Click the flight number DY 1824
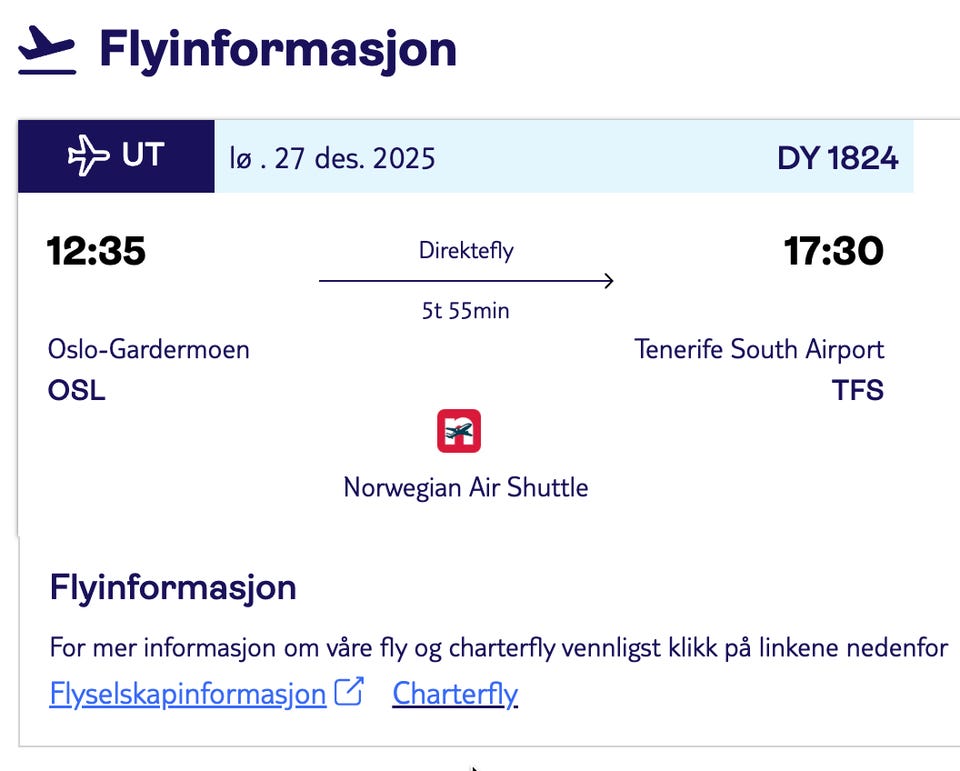The width and height of the screenshot is (960, 771). [x=837, y=158]
